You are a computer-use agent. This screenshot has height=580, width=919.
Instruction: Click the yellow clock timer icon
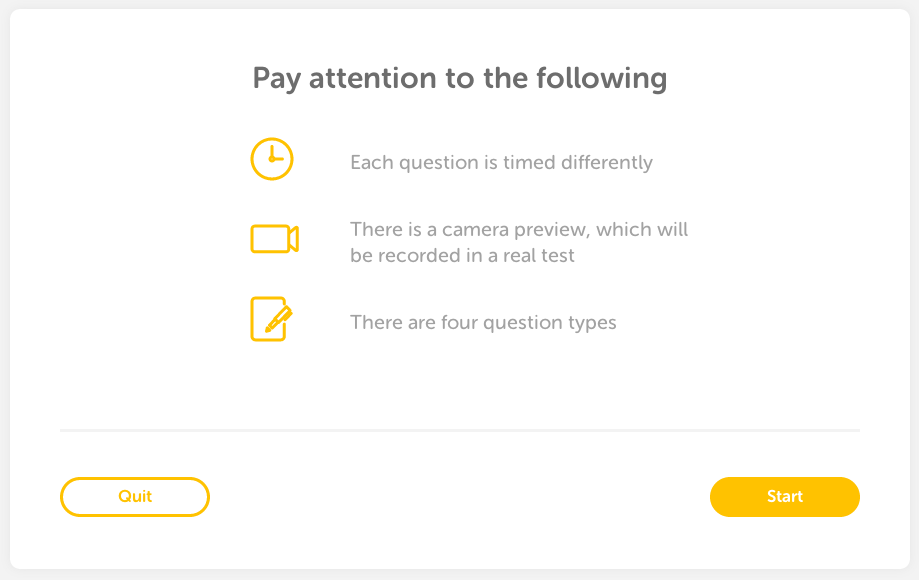pyautogui.click(x=272, y=159)
